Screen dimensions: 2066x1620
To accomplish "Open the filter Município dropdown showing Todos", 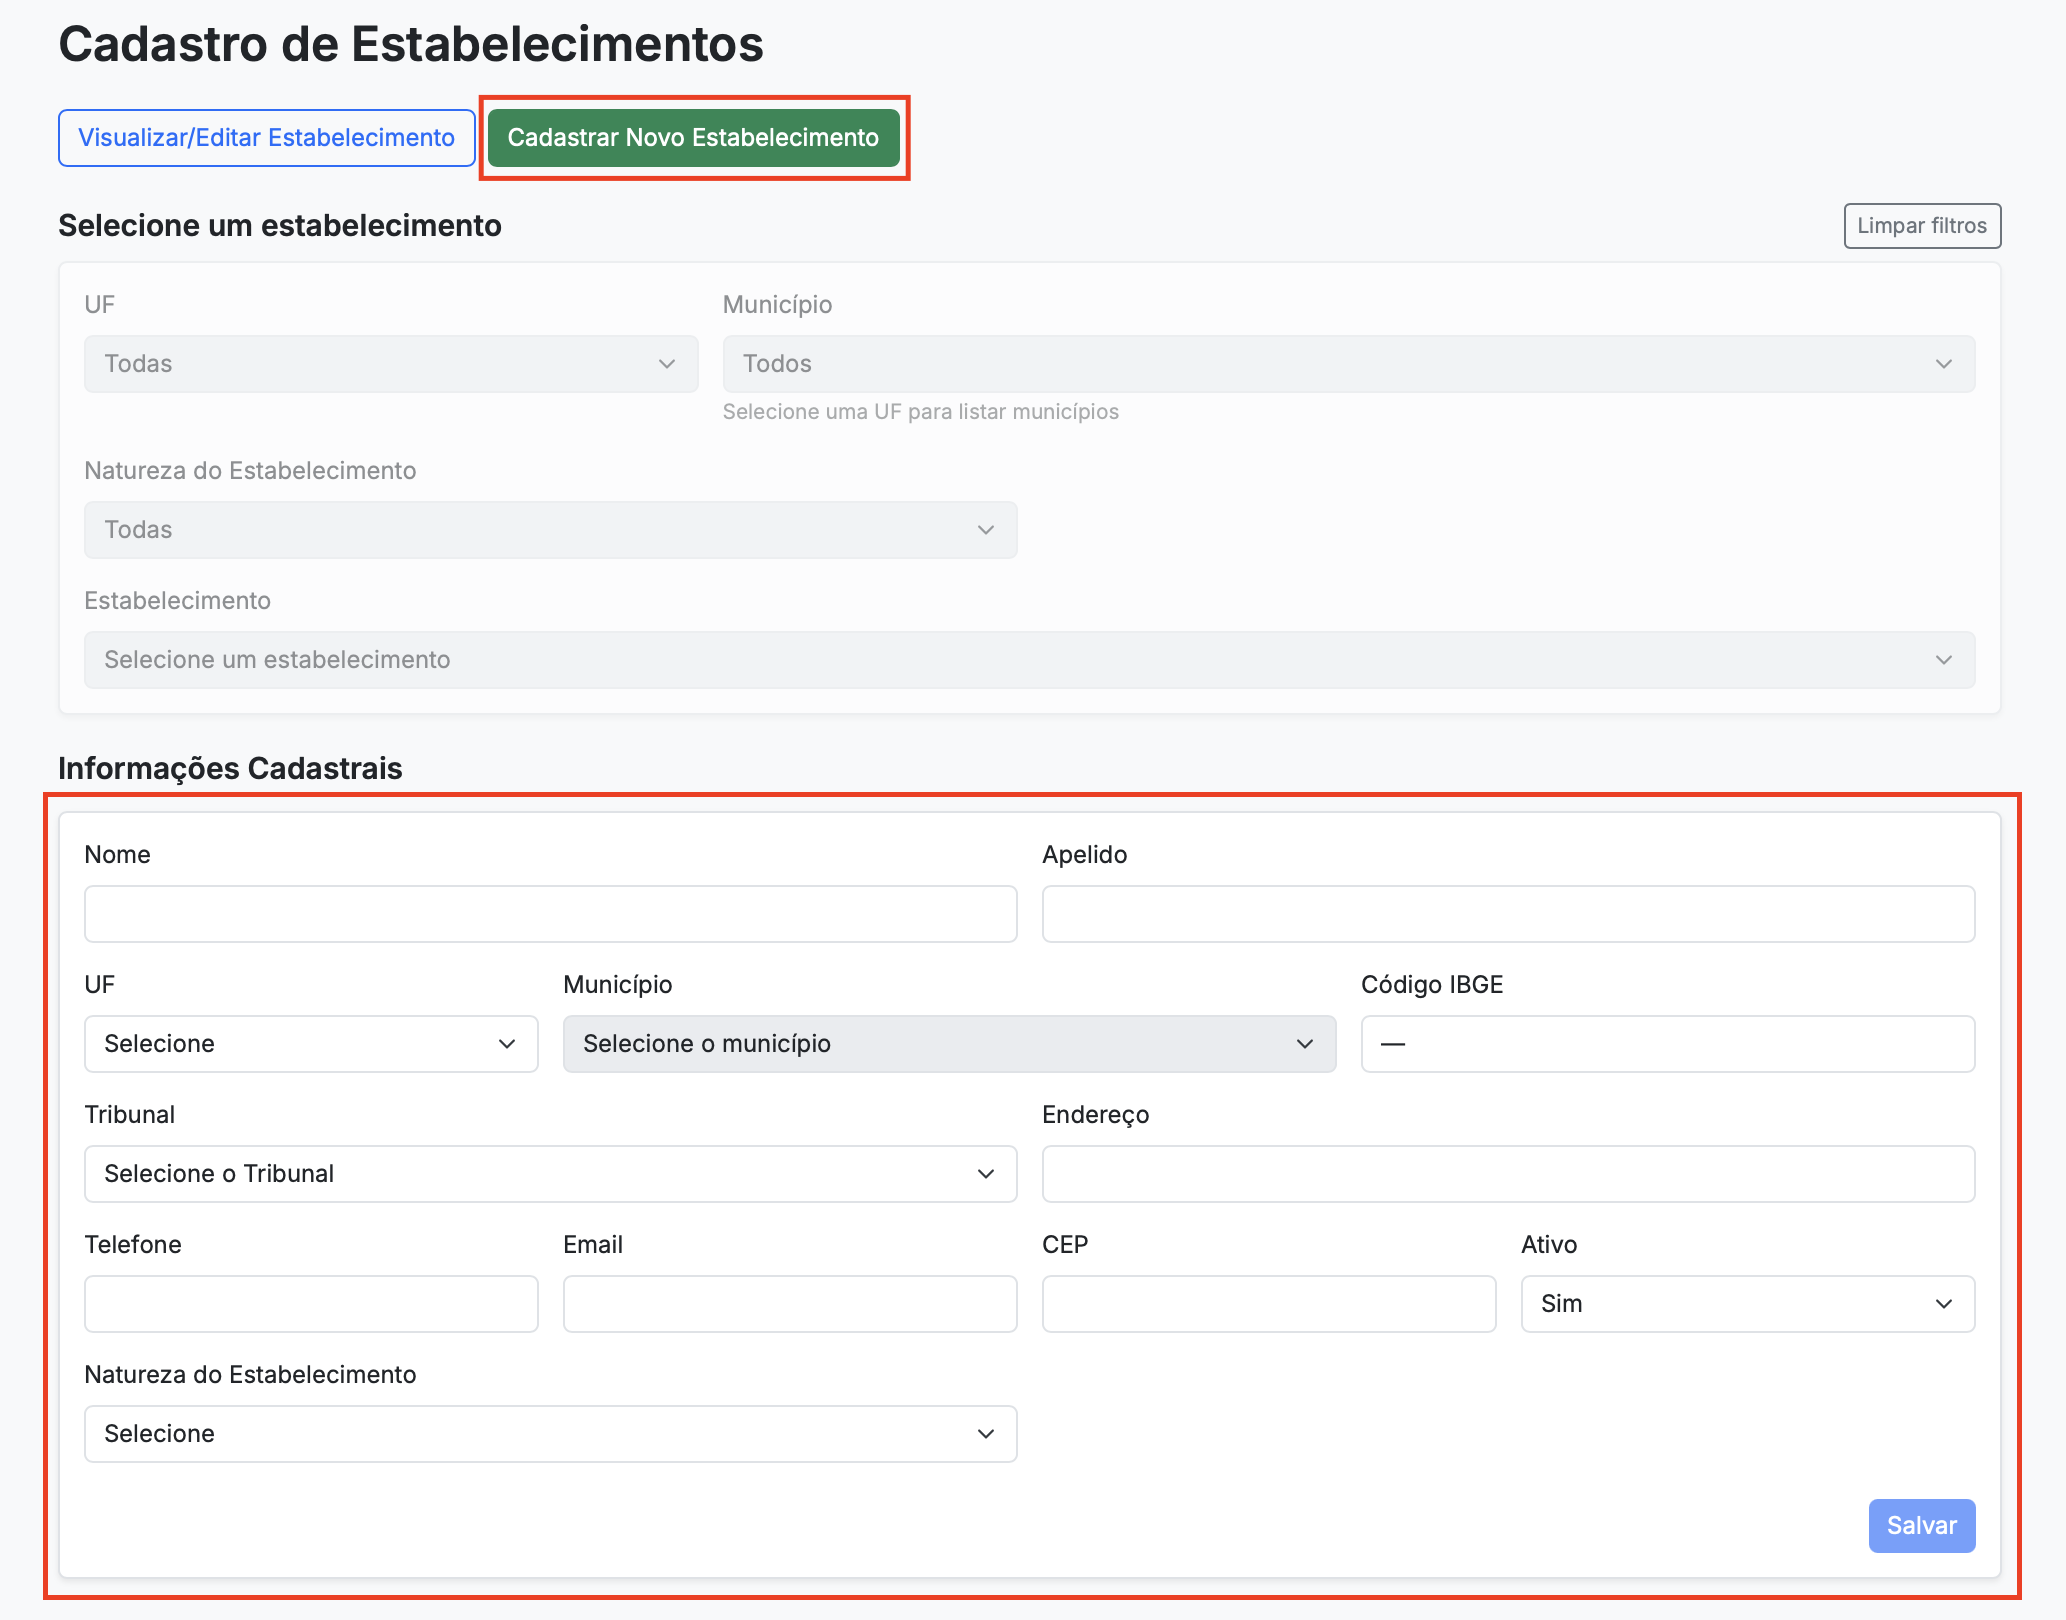I will pos(1349,364).
